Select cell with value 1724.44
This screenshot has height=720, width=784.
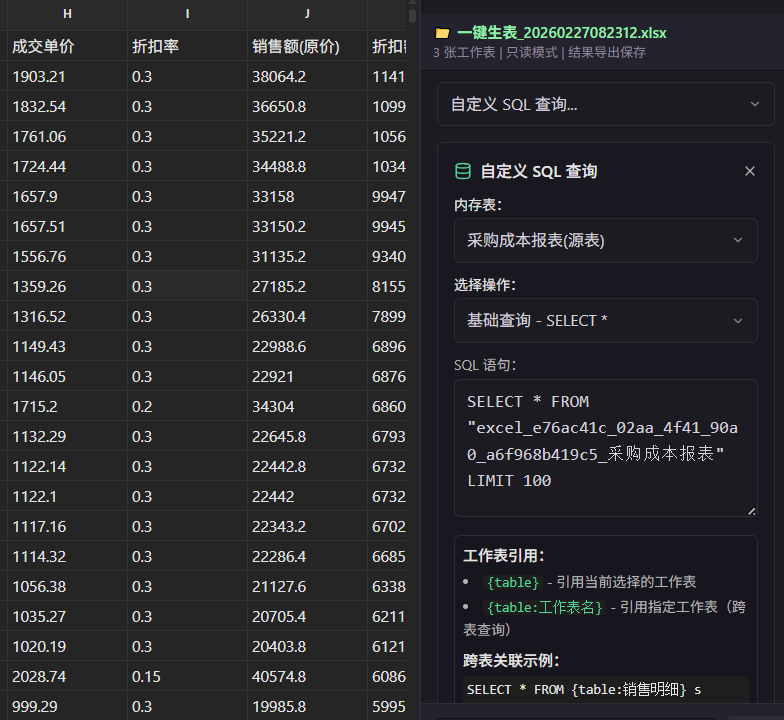pos(68,166)
